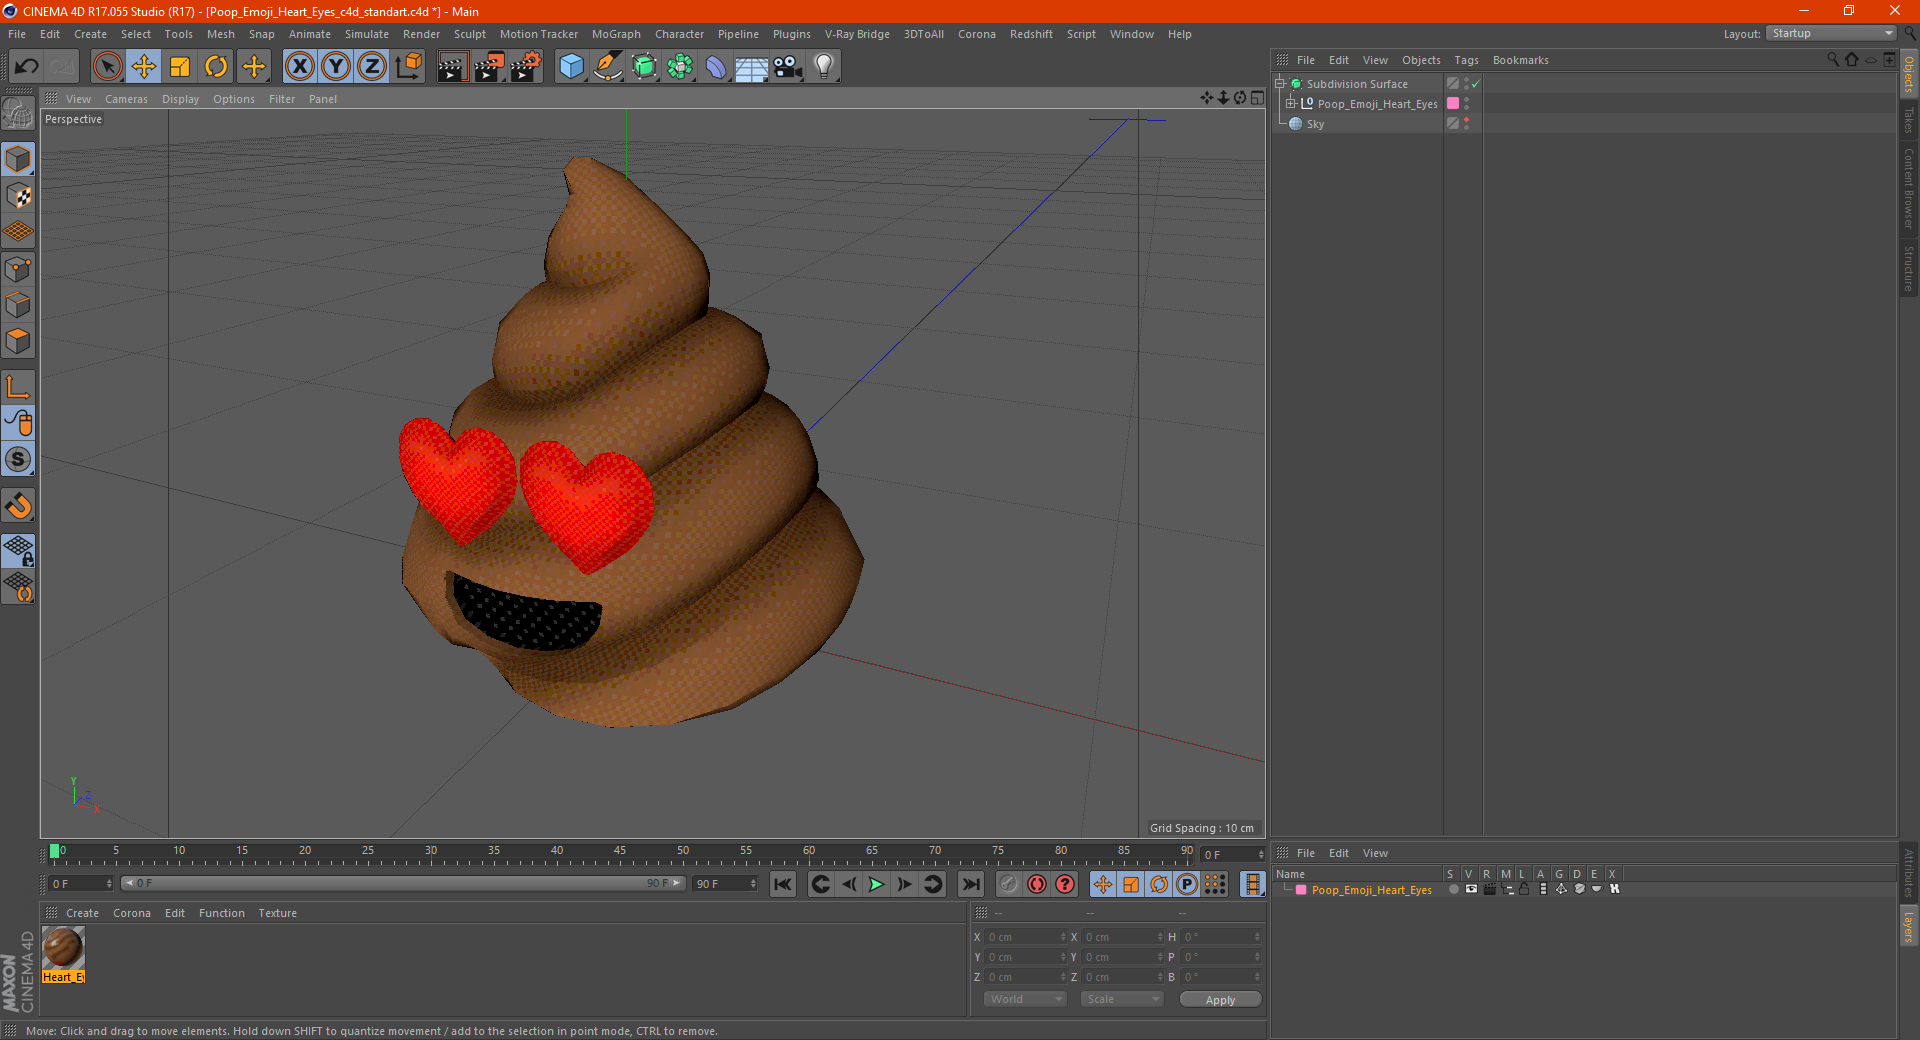The width and height of the screenshot is (1920, 1040).
Task: Open the Content Browser side tab
Action: (x=1908, y=188)
